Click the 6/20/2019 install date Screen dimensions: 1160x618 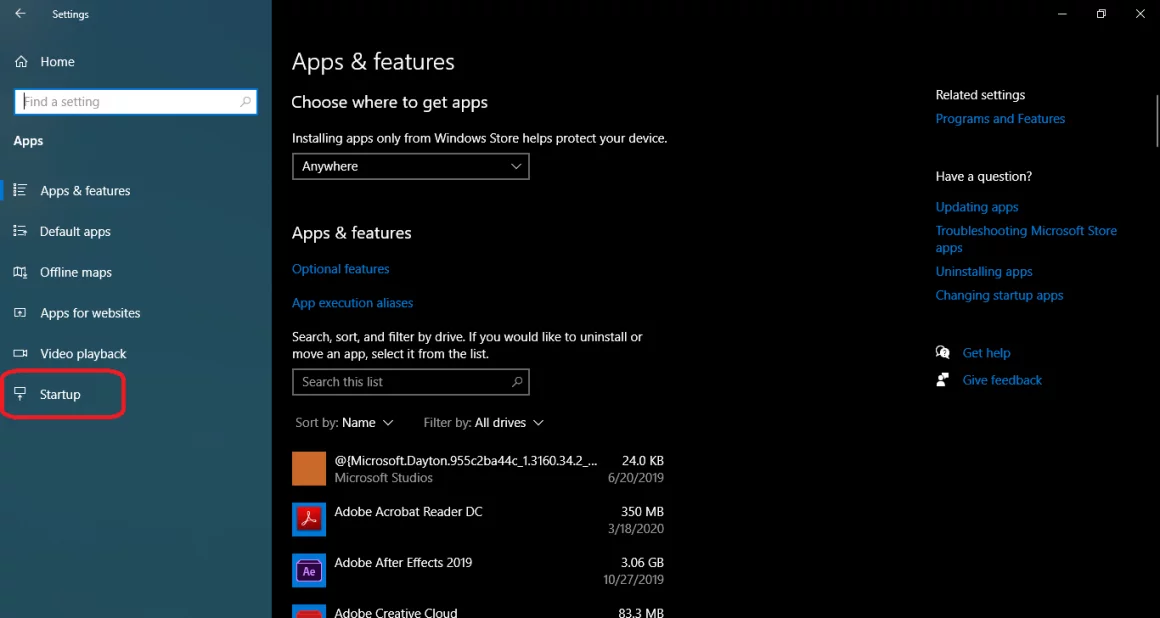pos(635,478)
